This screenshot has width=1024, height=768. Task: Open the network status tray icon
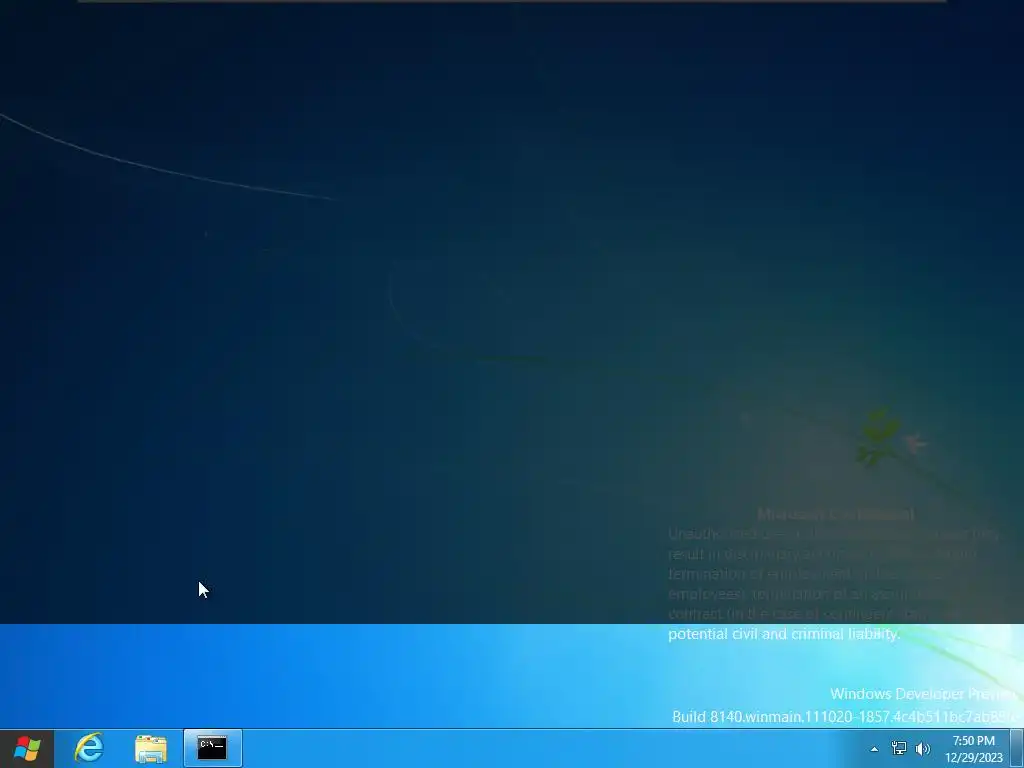pyautogui.click(x=899, y=748)
